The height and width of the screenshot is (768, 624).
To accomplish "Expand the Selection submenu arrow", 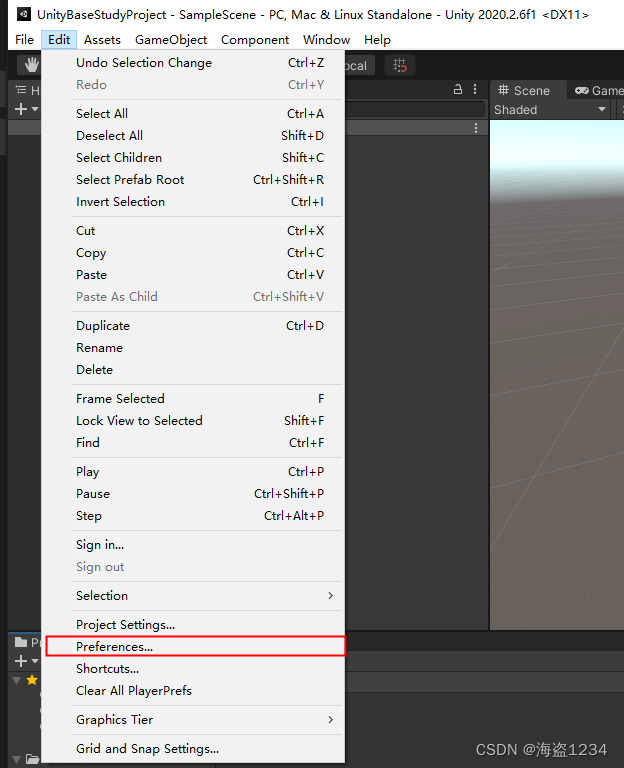I will coord(331,596).
